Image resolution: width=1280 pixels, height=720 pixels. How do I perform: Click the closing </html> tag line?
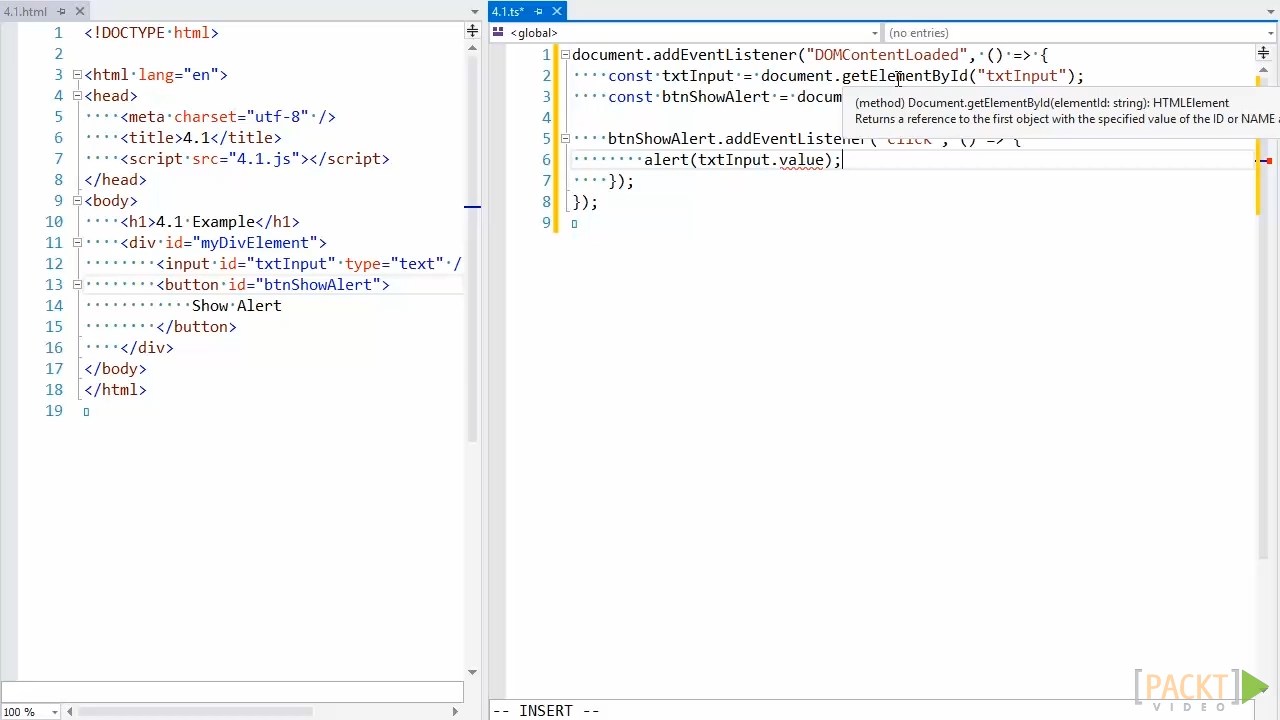click(x=115, y=390)
